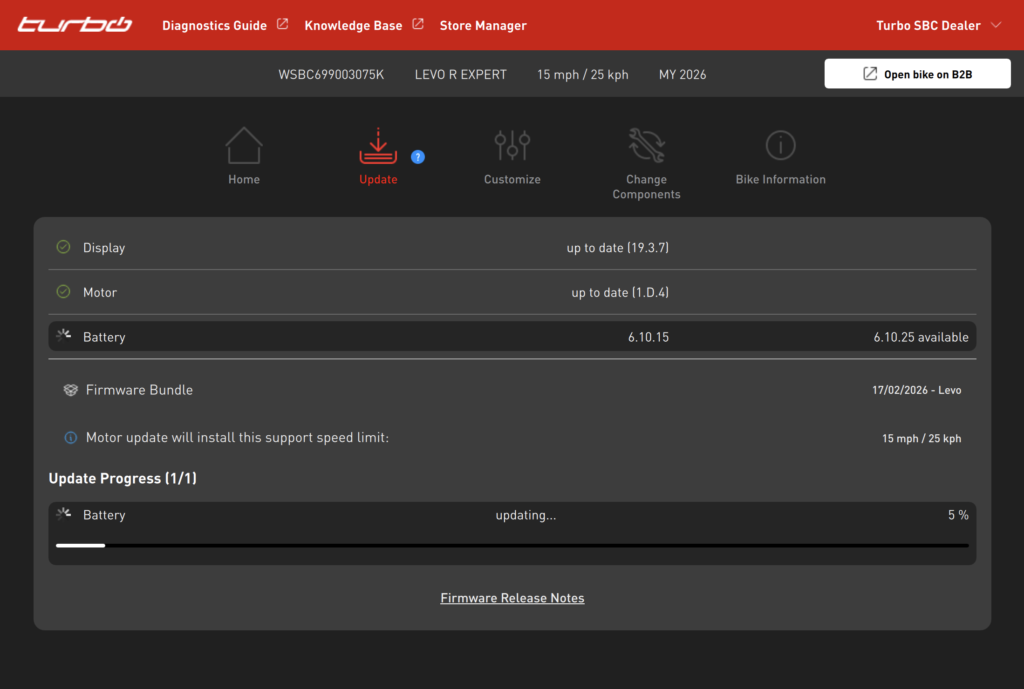
Task: Open Change Components wrench icon
Action: click(646, 146)
